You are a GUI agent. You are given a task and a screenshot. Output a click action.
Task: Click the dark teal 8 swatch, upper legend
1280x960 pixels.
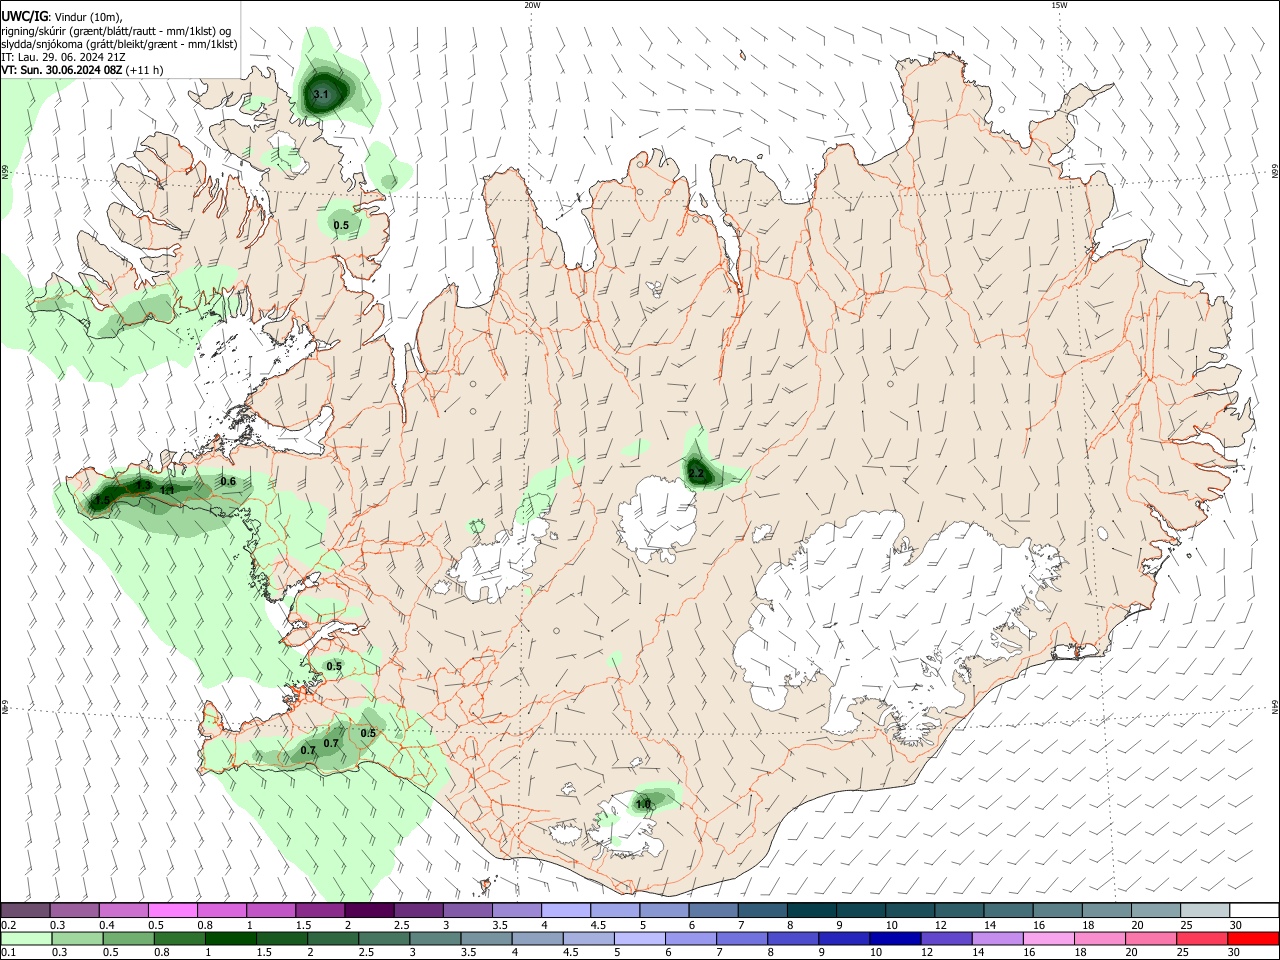[812, 911]
